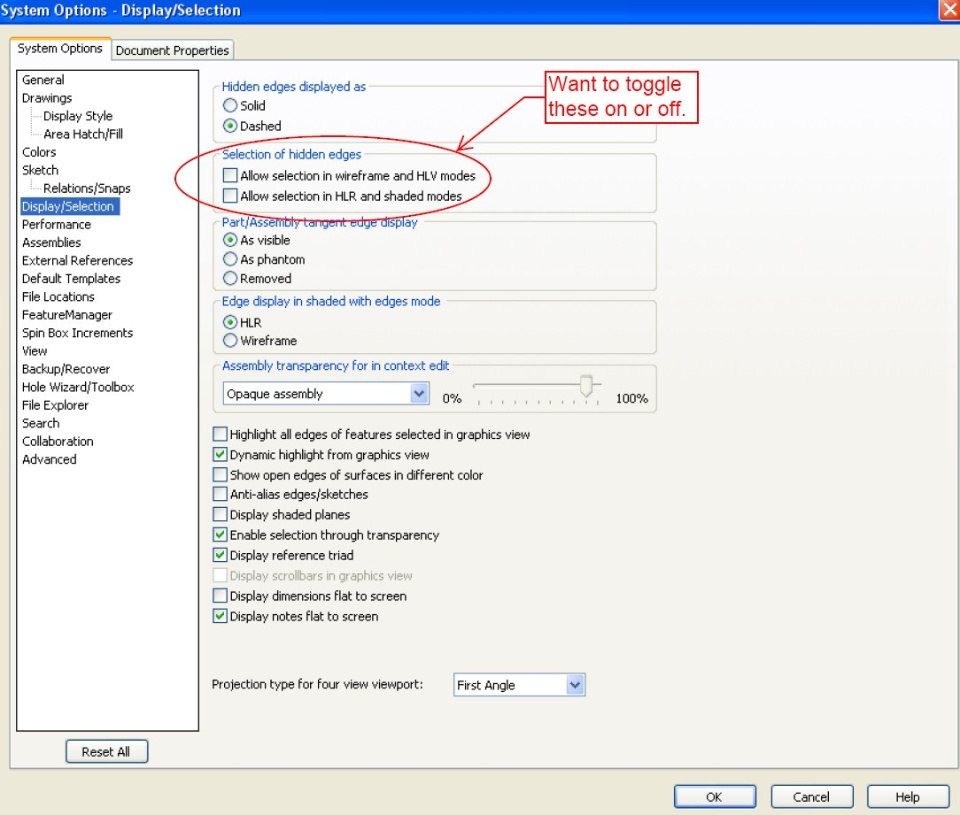The width and height of the screenshot is (960, 815).
Task: Open Collaboration options page
Action: (x=58, y=441)
